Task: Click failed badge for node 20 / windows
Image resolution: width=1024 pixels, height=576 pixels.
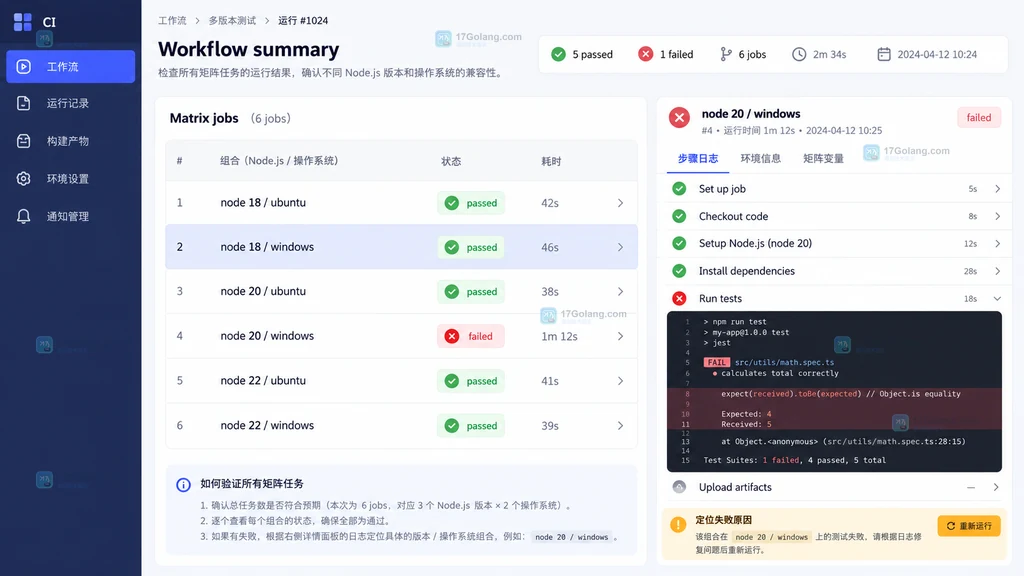Action: tap(471, 336)
